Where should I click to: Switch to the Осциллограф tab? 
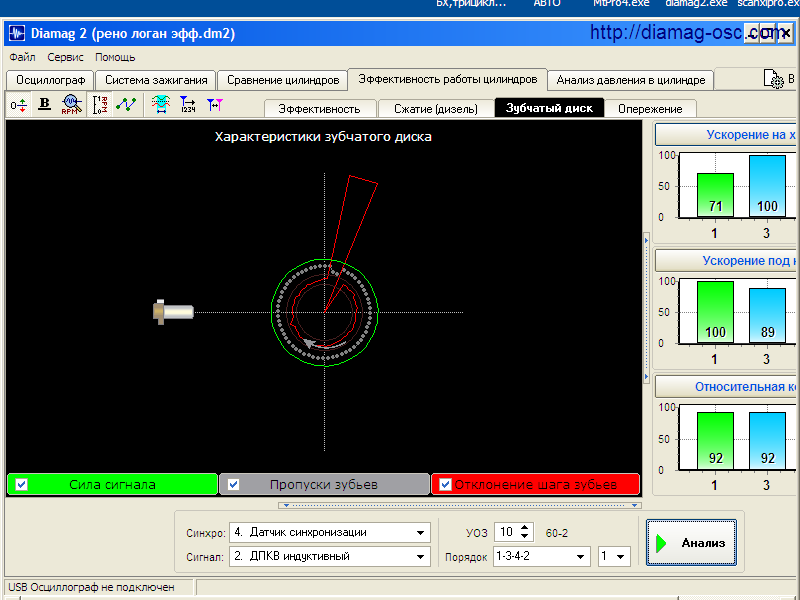tap(50, 80)
